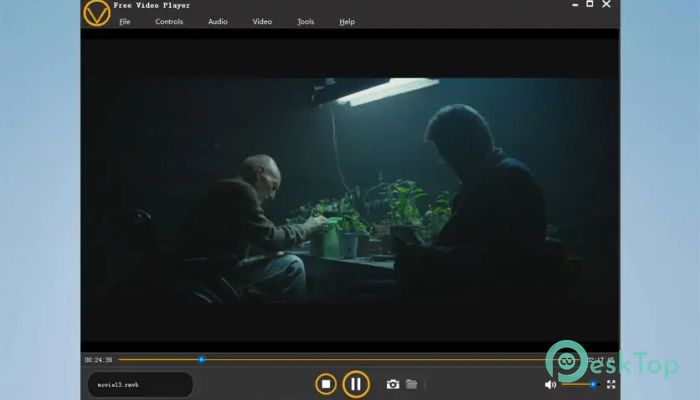Minimize the Free Video Player window

point(575,4)
